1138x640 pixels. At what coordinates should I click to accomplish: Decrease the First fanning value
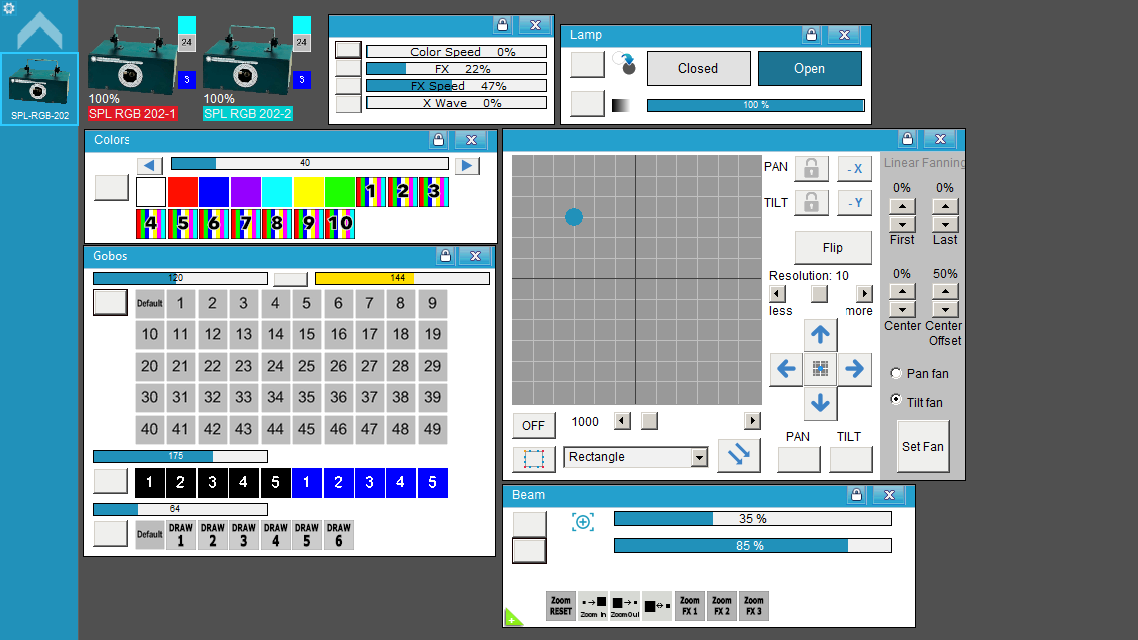tap(902, 224)
